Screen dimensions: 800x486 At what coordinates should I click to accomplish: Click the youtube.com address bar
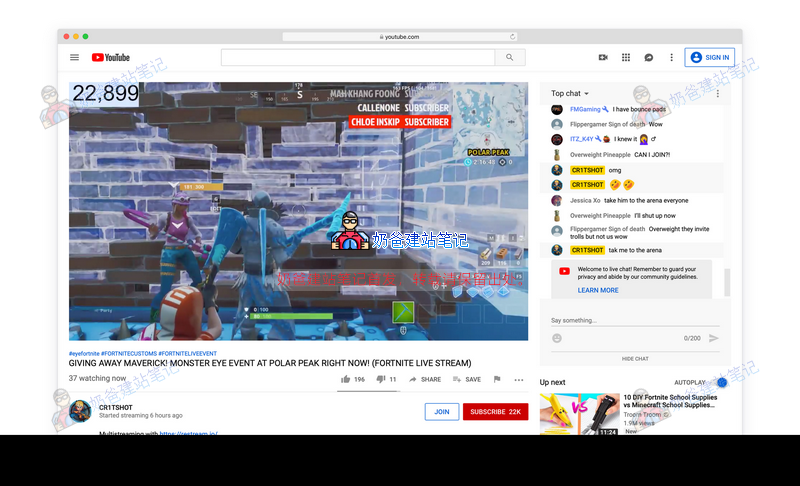pyautogui.click(x=399, y=37)
